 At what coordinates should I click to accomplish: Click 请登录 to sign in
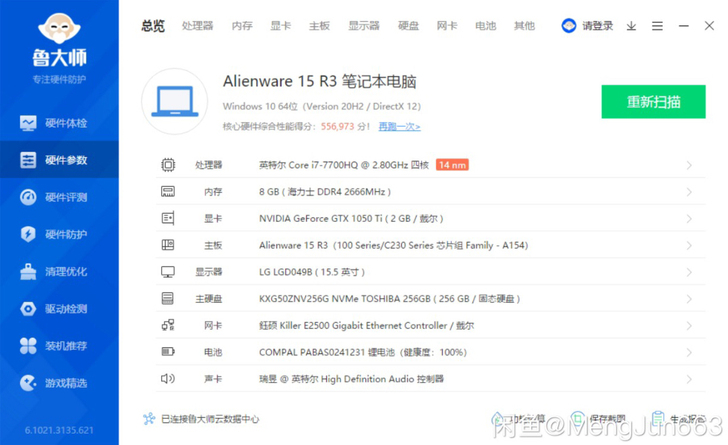click(598, 26)
